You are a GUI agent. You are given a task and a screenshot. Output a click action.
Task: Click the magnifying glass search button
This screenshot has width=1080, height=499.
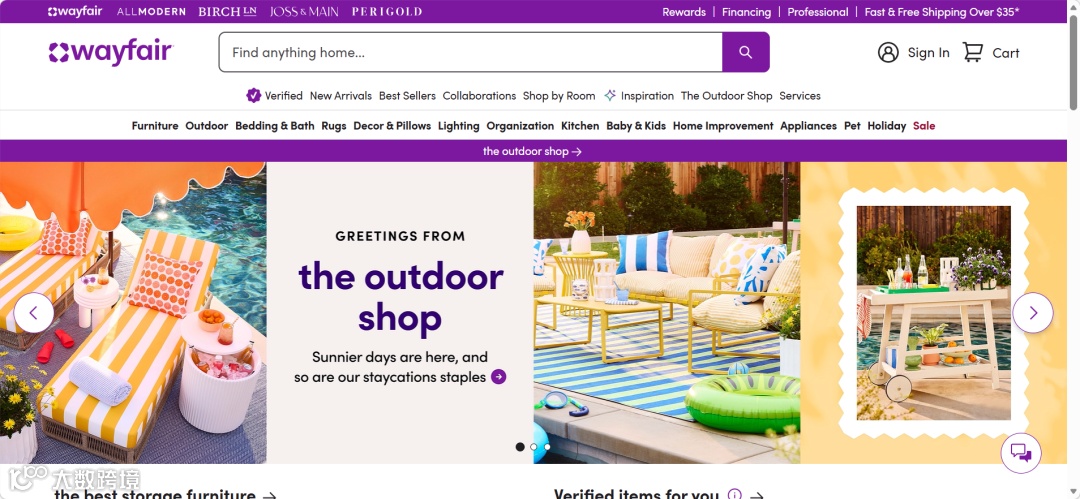pos(745,52)
